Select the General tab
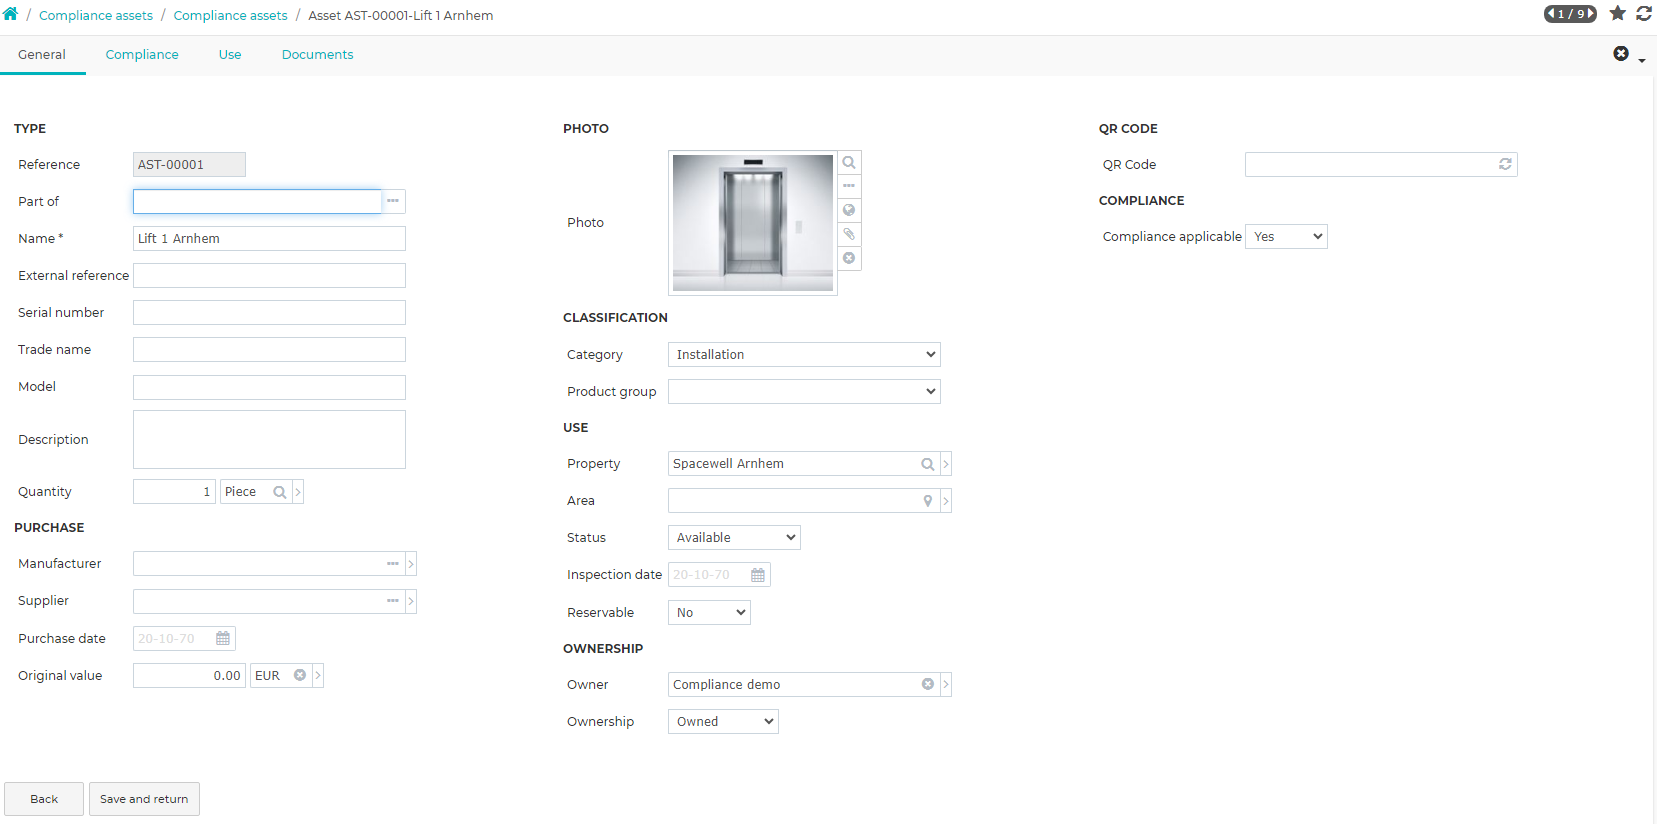Image resolution: width=1657 pixels, height=824 pixels. [x=42, y=55]
